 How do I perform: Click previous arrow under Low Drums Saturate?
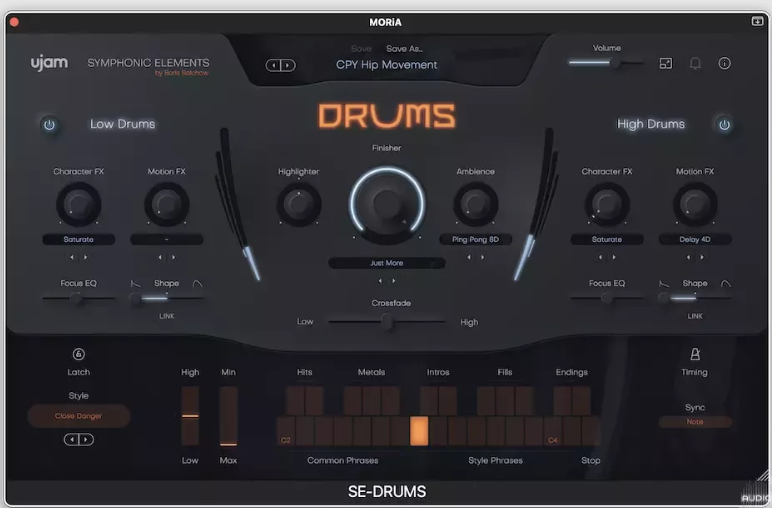coord(72,257)
